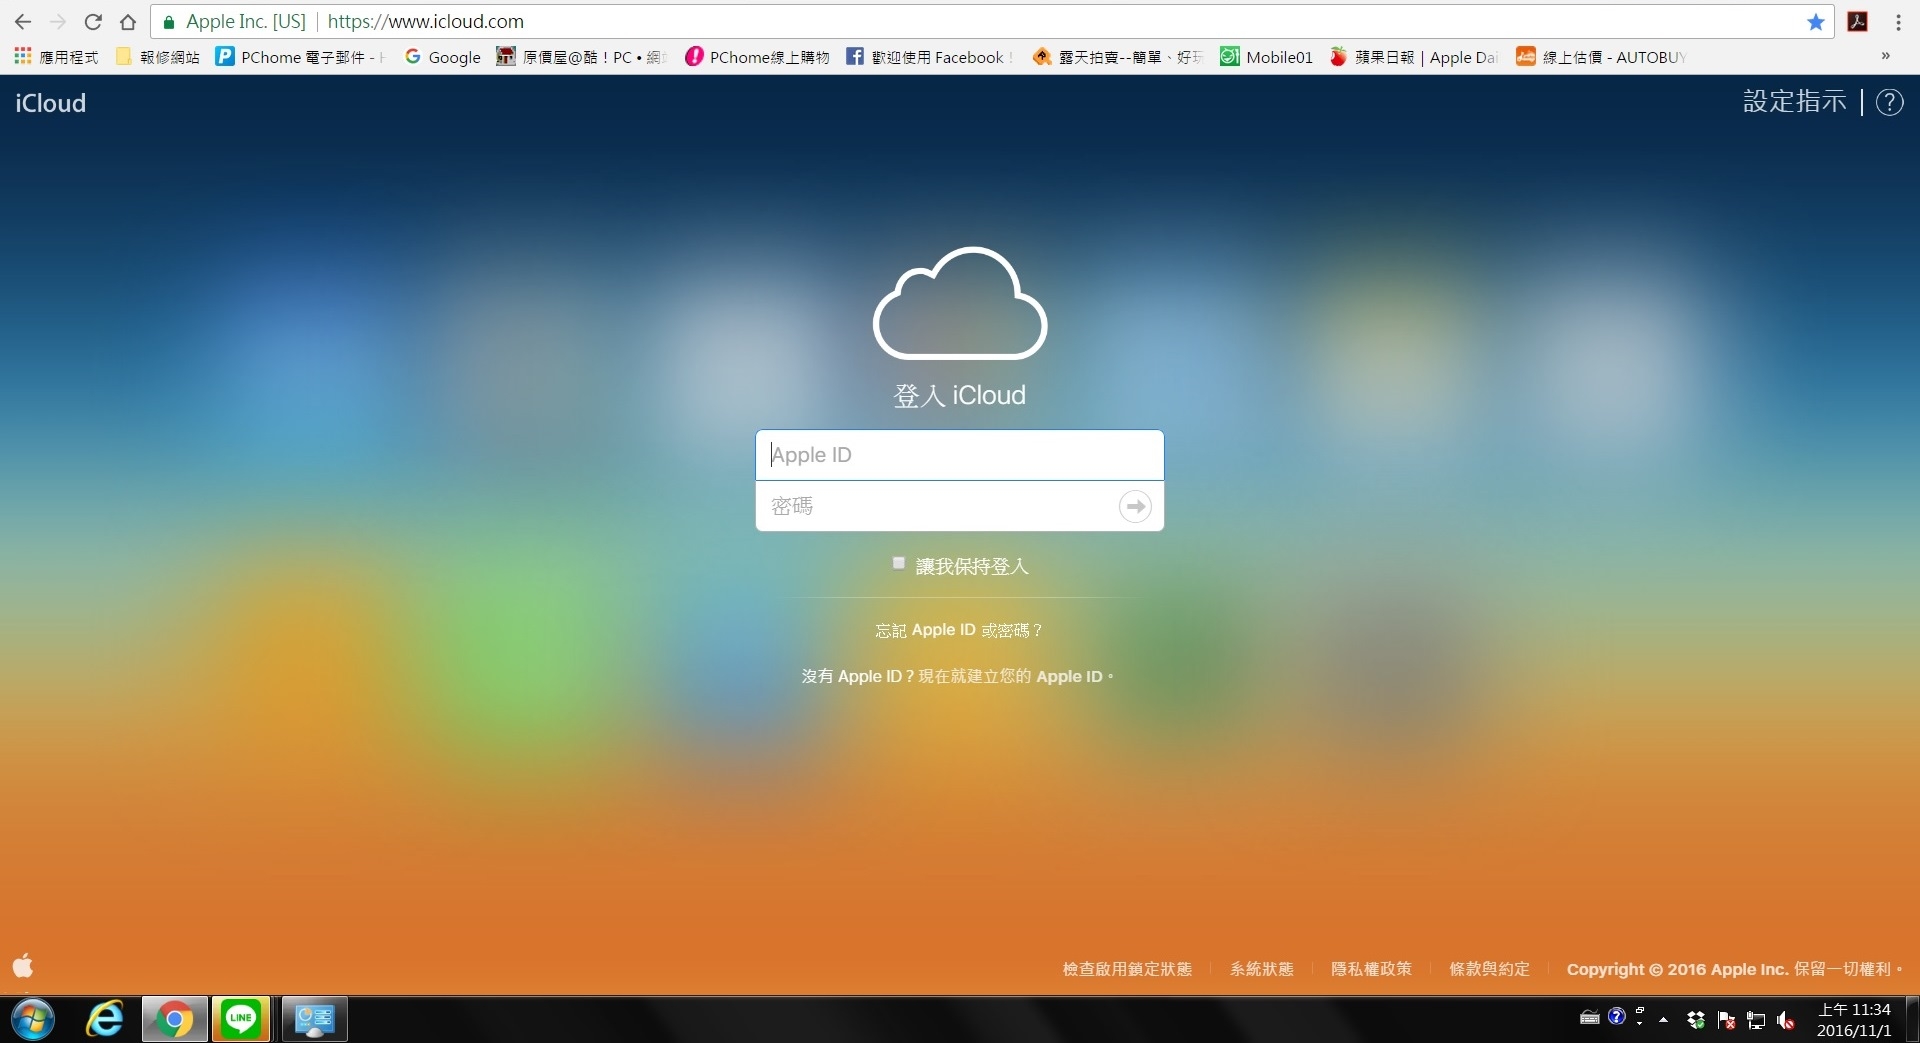Click the green padlock security icon

(x=169, y=22)
